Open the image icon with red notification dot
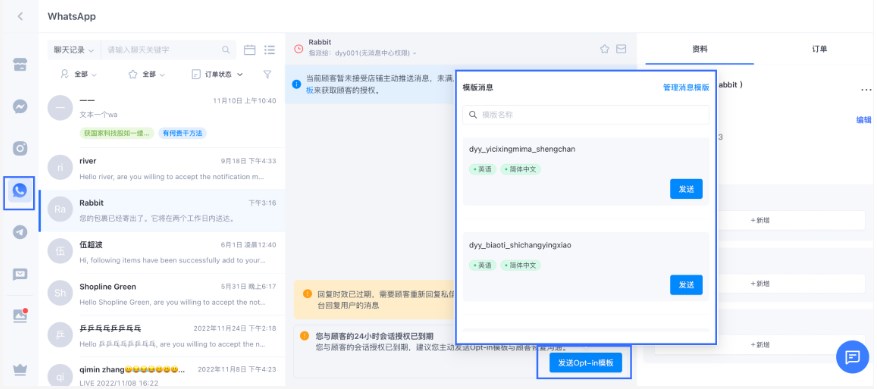 click(20, 316)
